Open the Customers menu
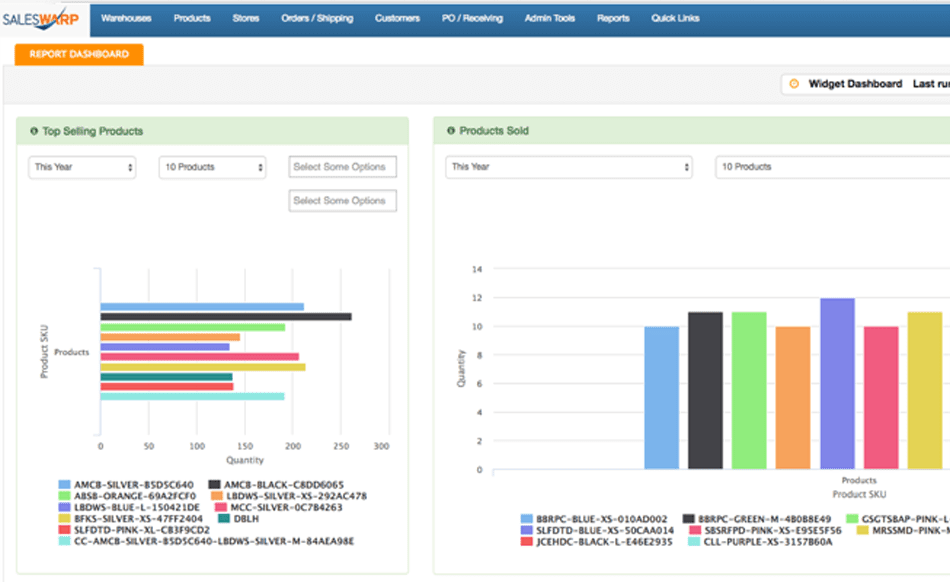 tap(397, 18)
